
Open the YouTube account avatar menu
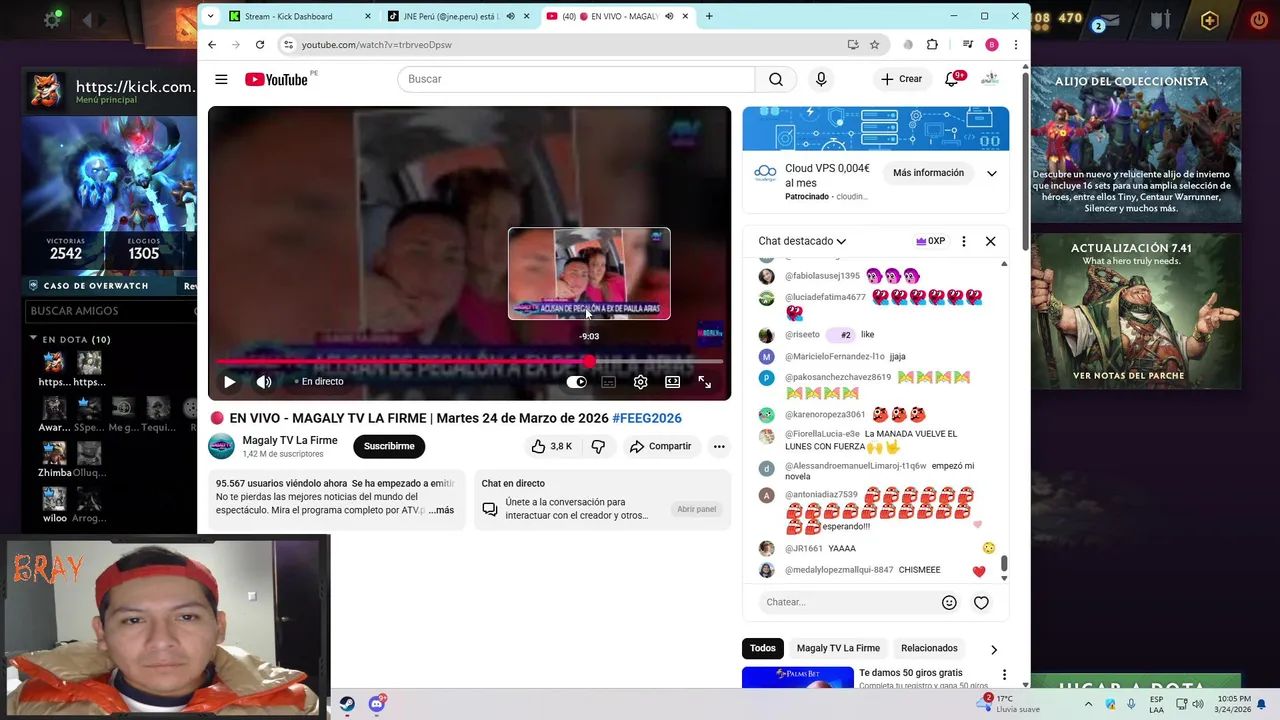pyautogui.click(x=990, y=79)
